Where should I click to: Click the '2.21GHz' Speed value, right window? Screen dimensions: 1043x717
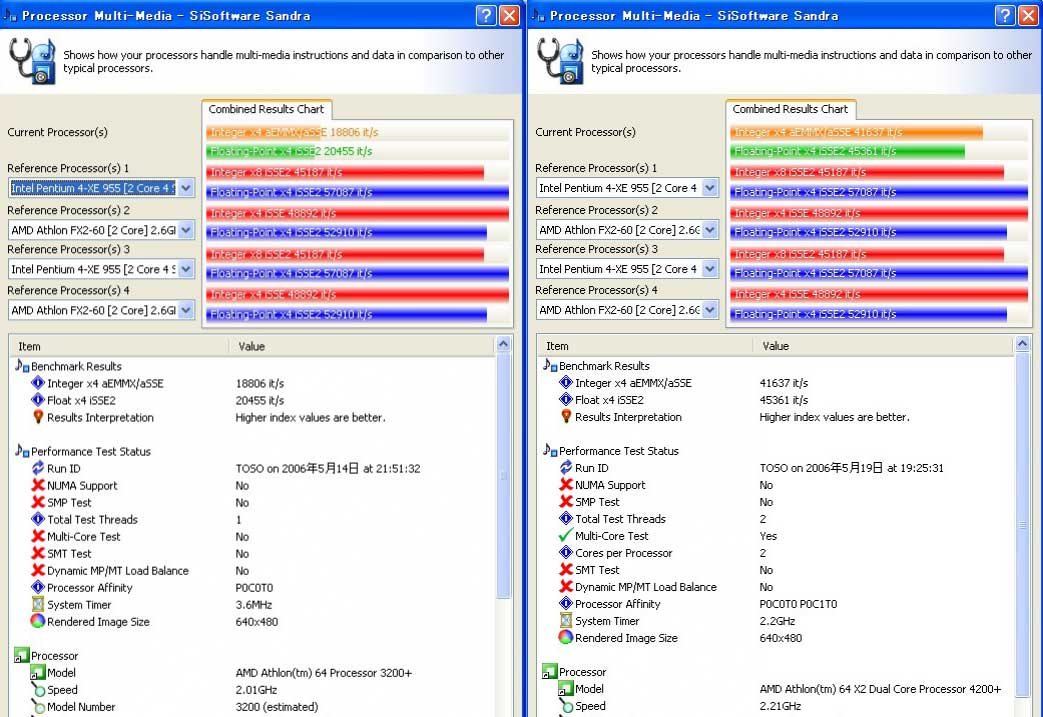[x=780, y=706]
